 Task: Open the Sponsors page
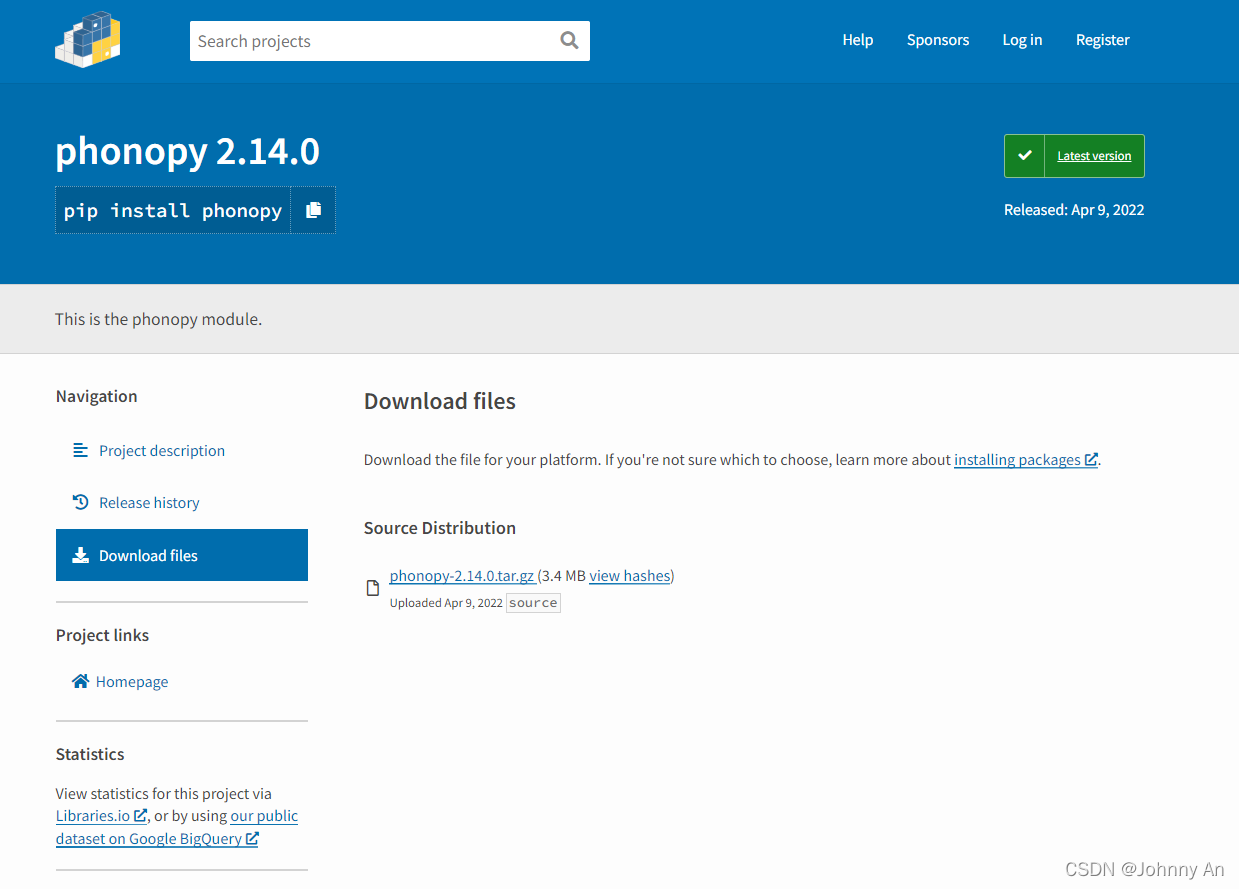pos(938,40)
